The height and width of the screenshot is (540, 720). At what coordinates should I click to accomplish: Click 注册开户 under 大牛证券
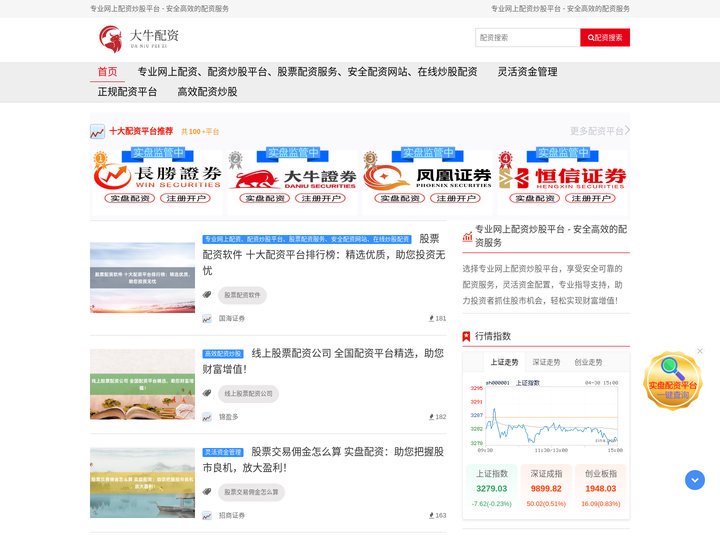(321, 198)
